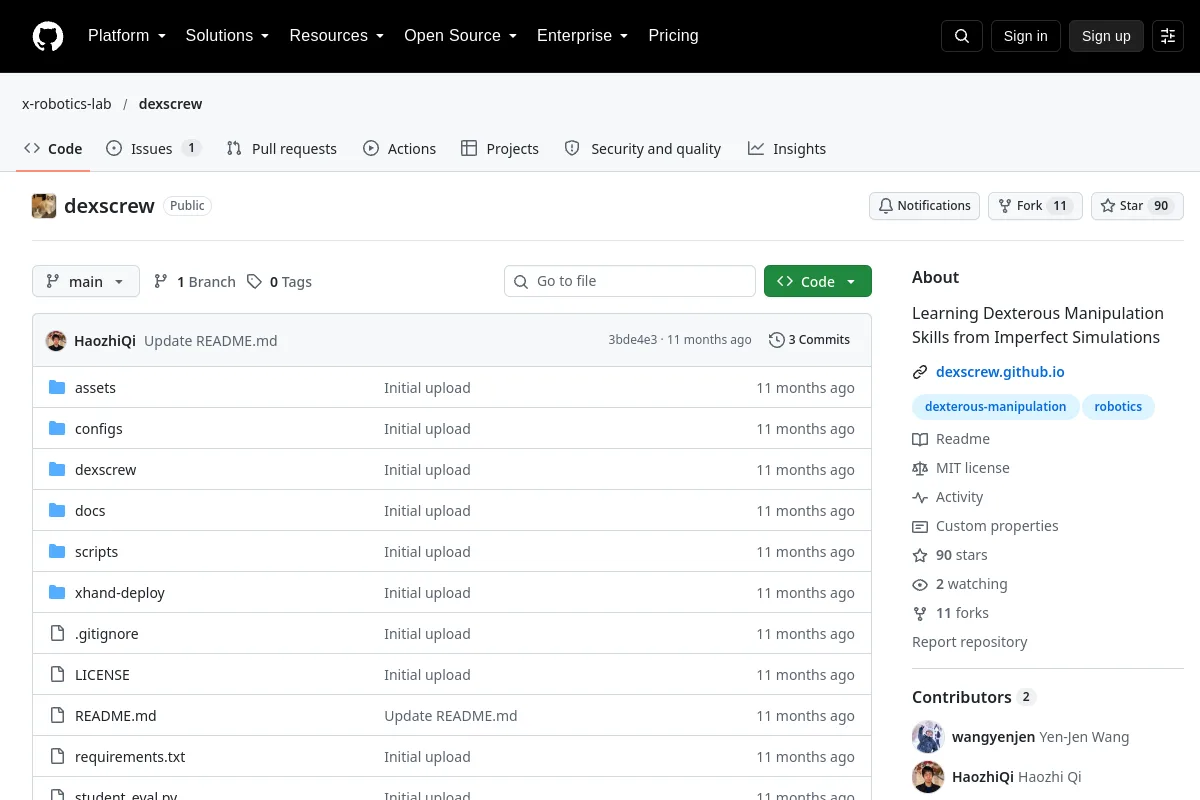
Task: Click the xhand-deploy folder icon
Action: [57, 593]
